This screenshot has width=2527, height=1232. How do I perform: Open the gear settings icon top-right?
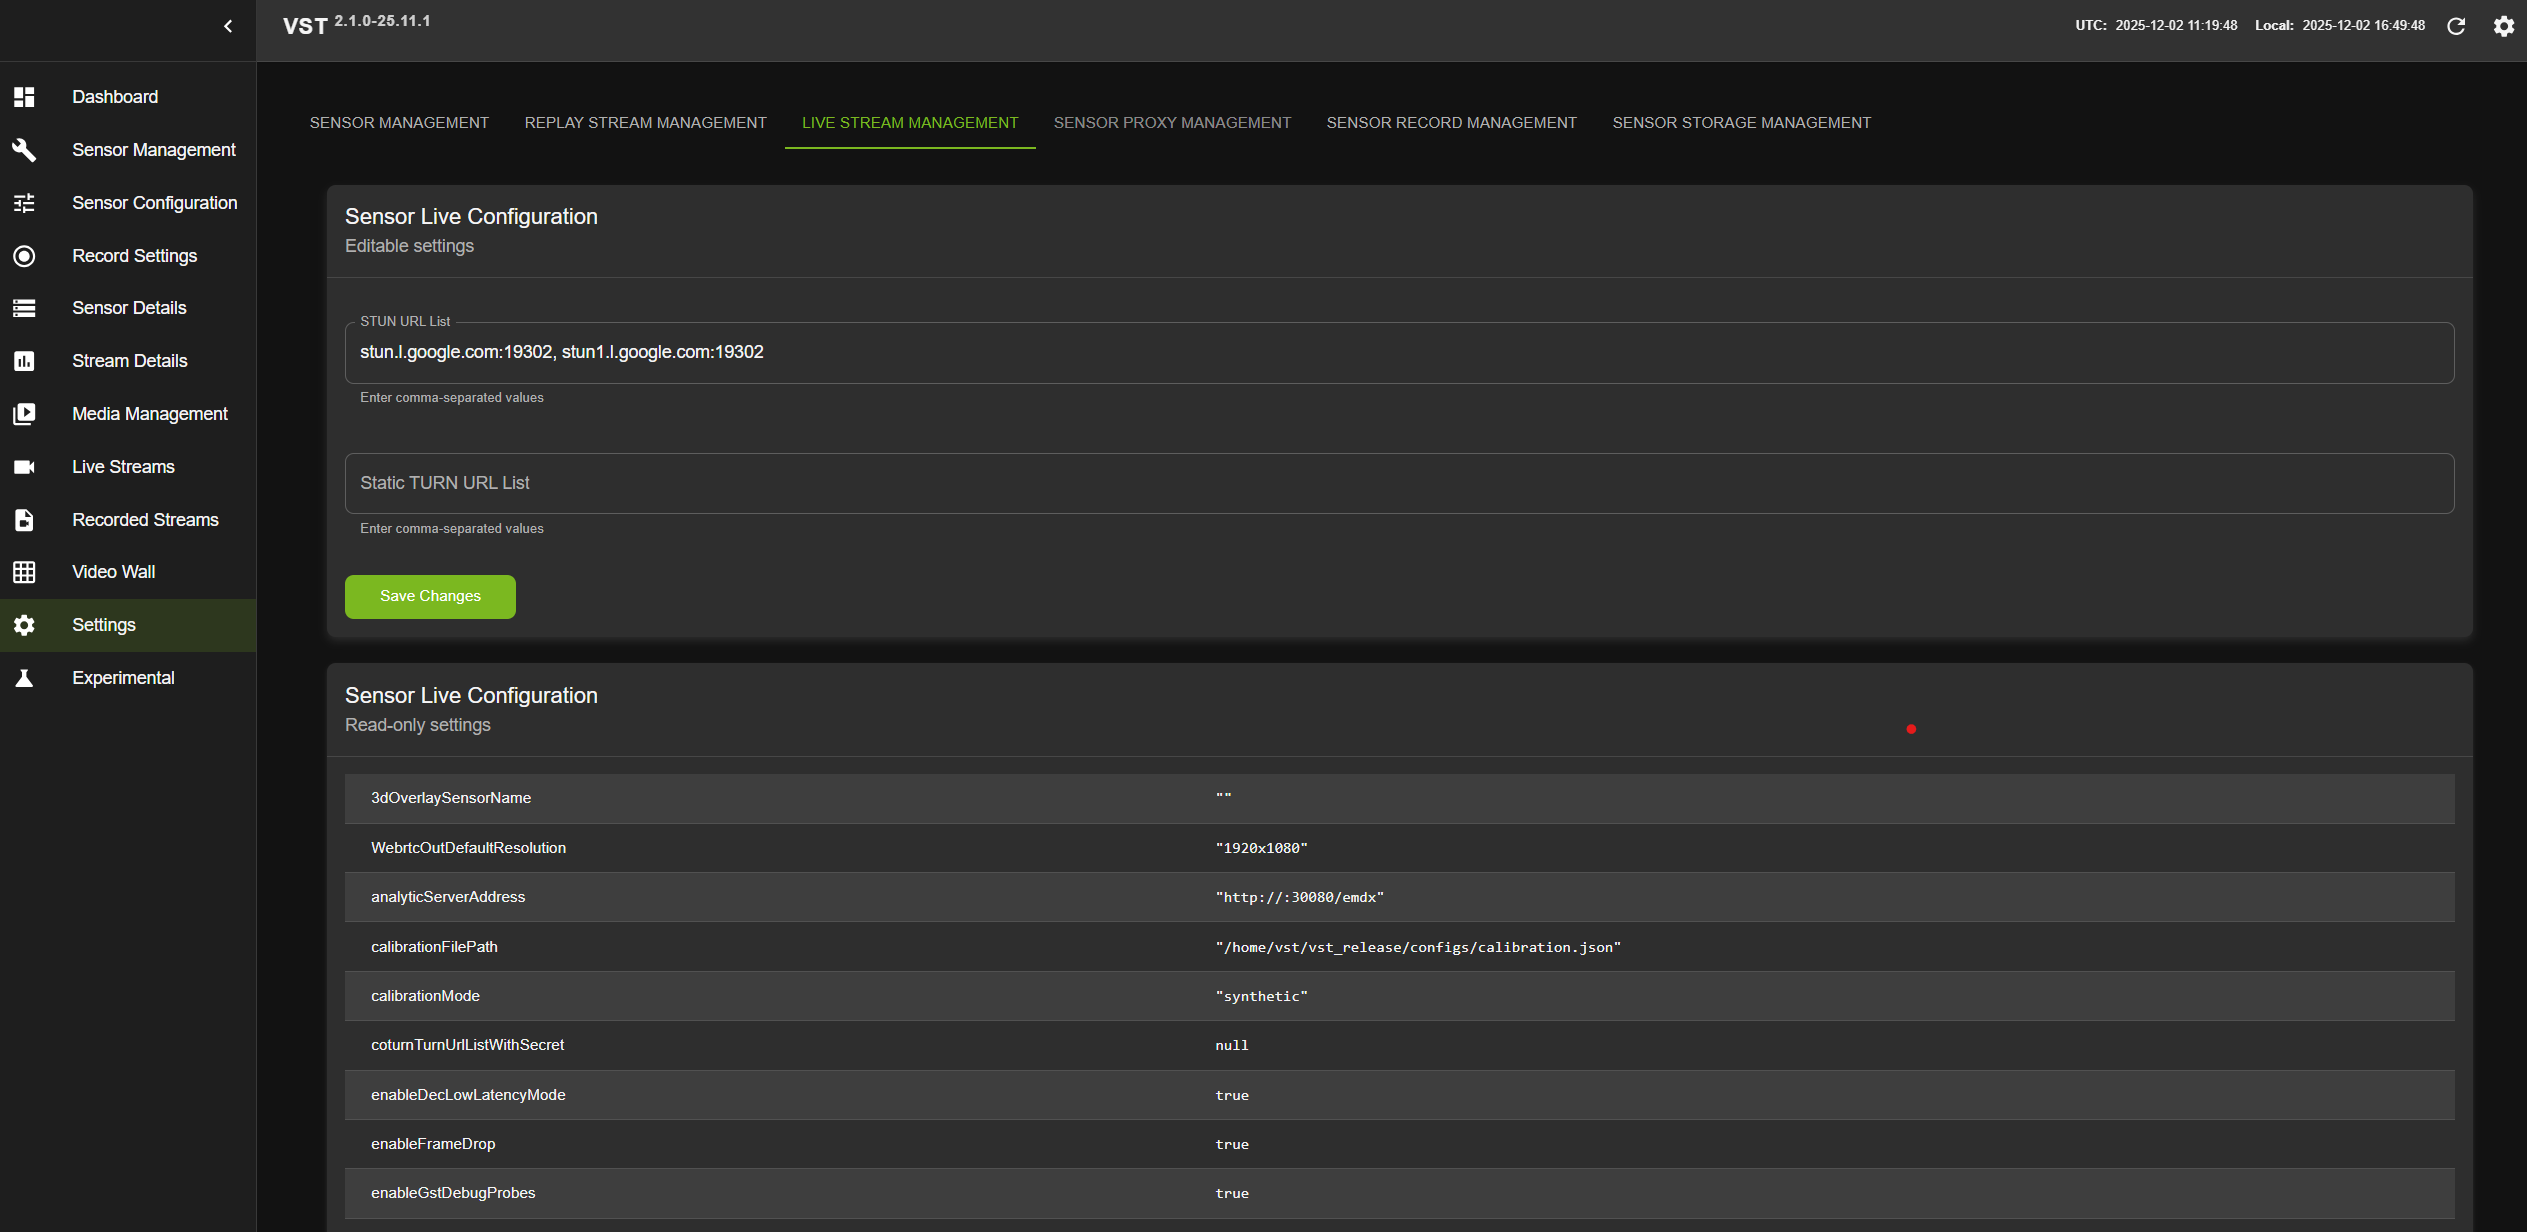click(x=2503, y=26)
